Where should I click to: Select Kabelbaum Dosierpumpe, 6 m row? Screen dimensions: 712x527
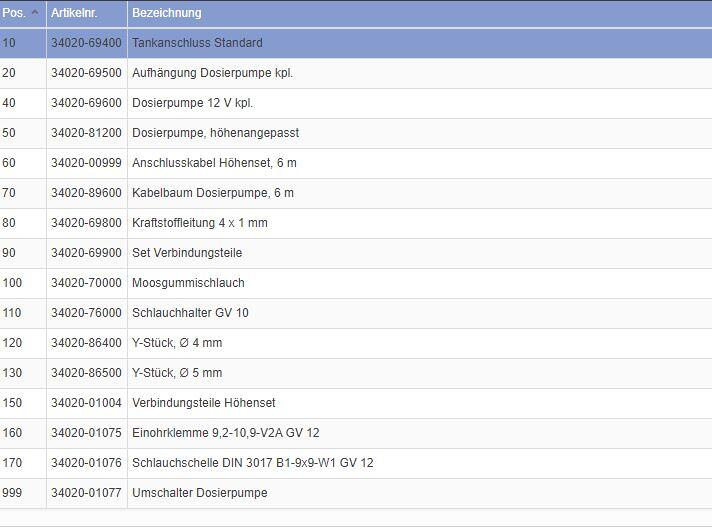[212, 193]
